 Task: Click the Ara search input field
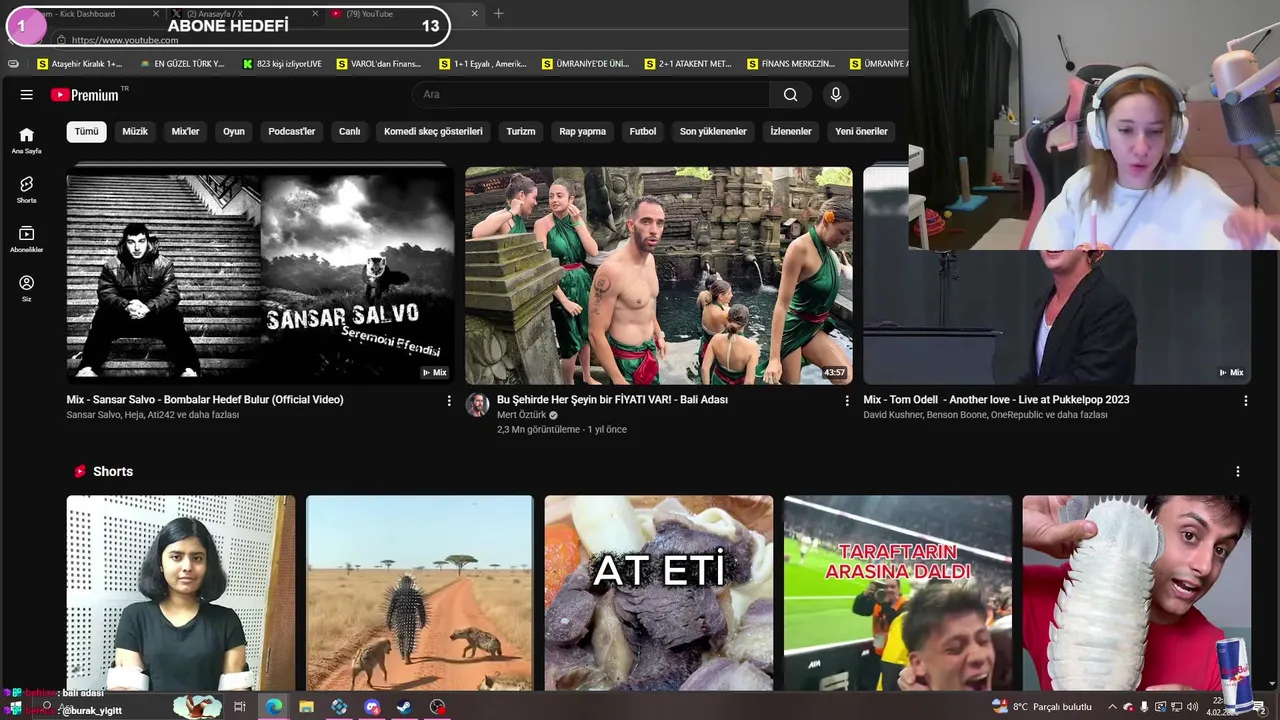click(x=590, y=95)
